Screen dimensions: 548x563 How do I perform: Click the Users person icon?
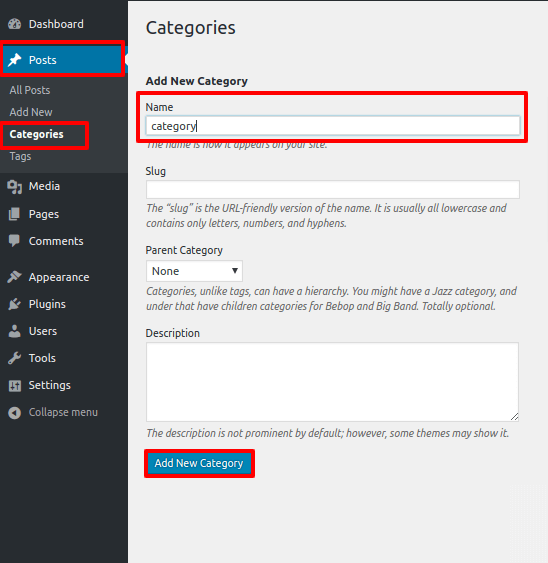point(14,331)
